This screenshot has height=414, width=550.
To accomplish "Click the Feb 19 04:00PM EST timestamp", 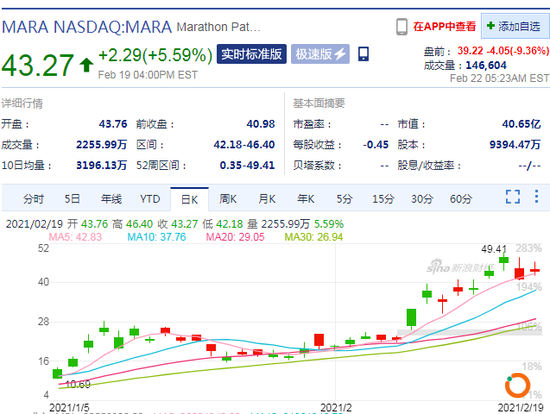I will (148, 75).
